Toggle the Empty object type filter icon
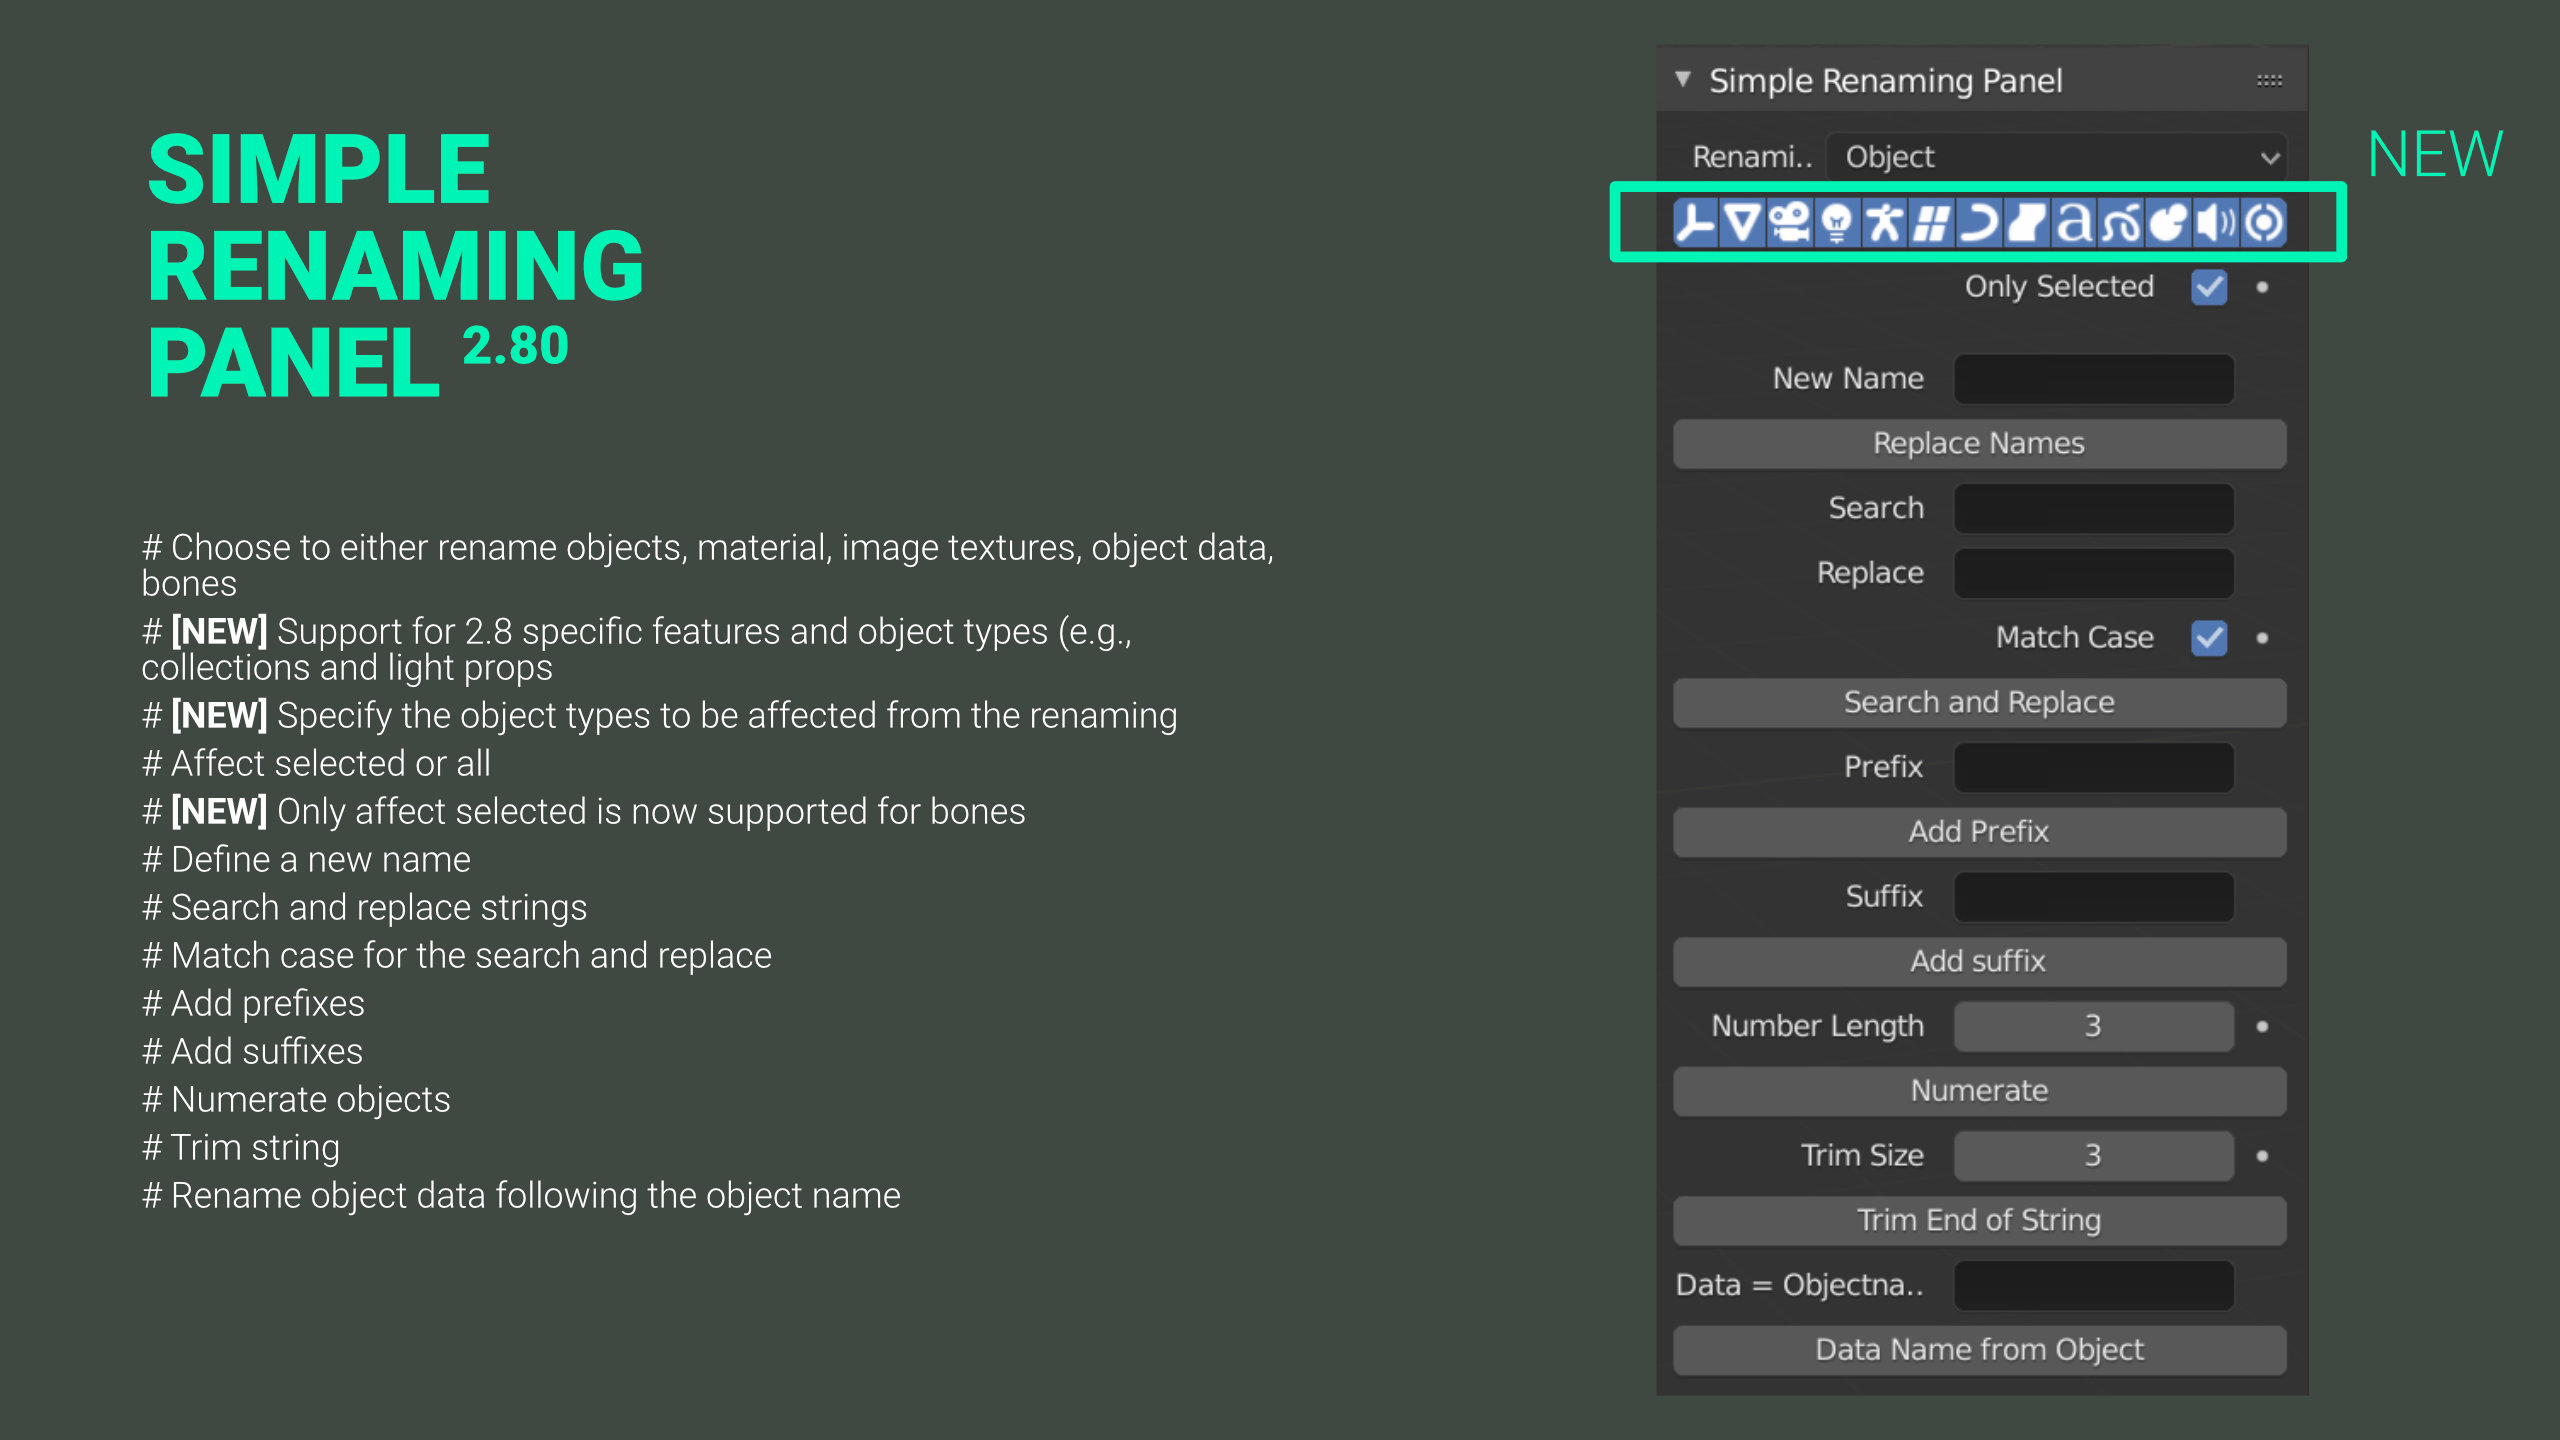This screenshot has width=2560, height=1440. [1695, 222]
